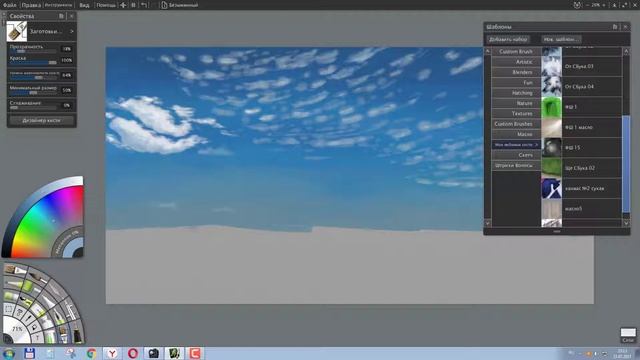The width and height of the screenshot is (640, 360).
Task: Select the Штрихи Волосы preset group
Action: pyautogui.click(x=516, y=165)
